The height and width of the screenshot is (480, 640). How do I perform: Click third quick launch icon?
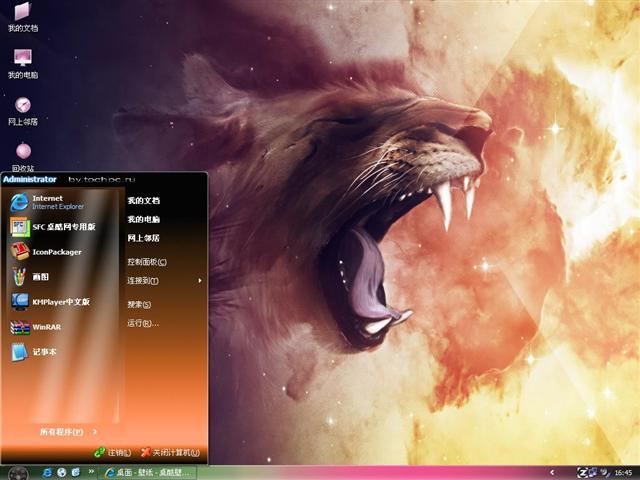coord(76,472)
